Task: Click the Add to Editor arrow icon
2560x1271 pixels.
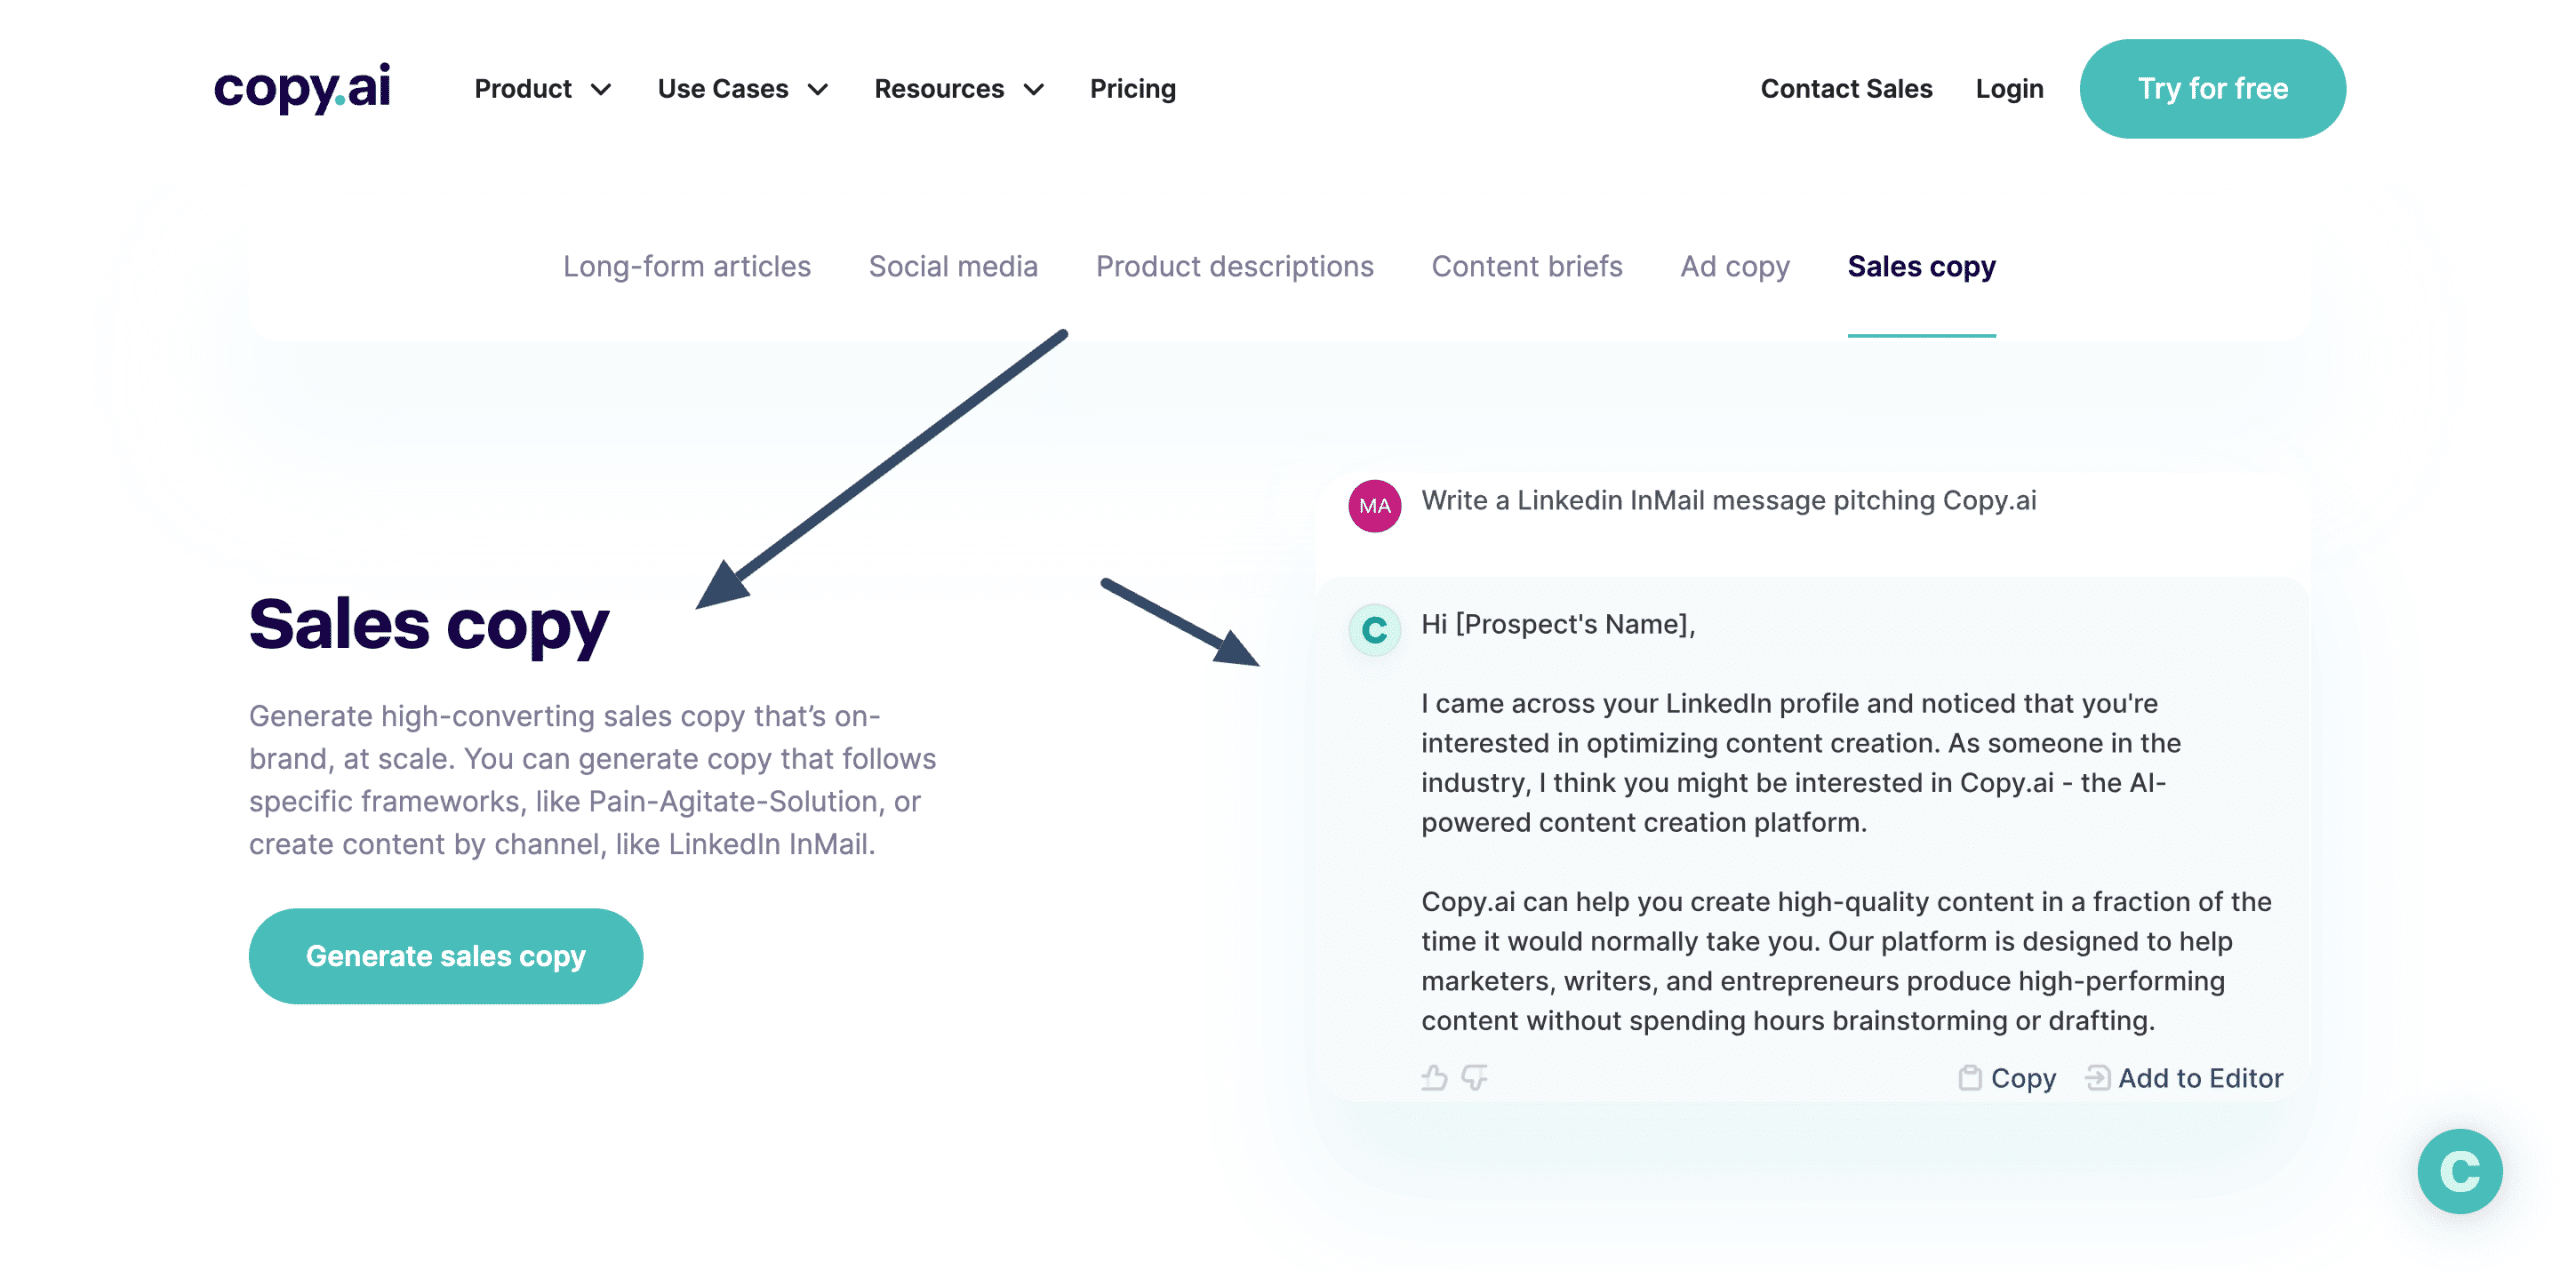Action: (2098, 1077)
